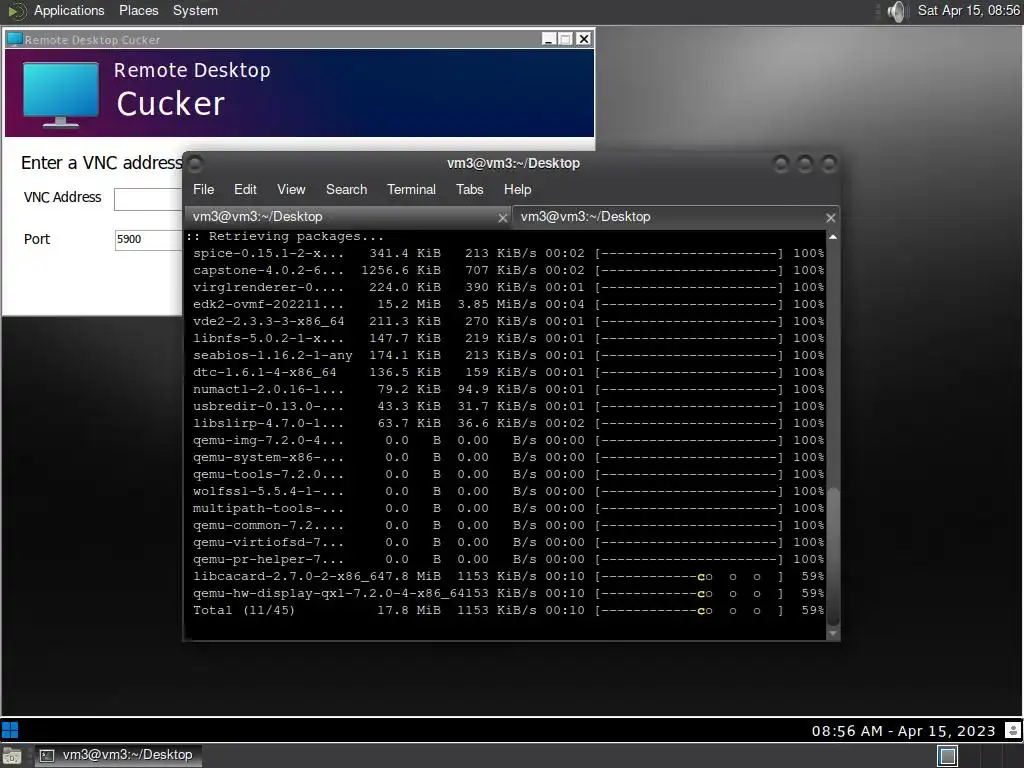This screenshot has width=1024, height=768.
Task: Click the Windows-style start icon in remote taskbar
Action: click(10, 729)
